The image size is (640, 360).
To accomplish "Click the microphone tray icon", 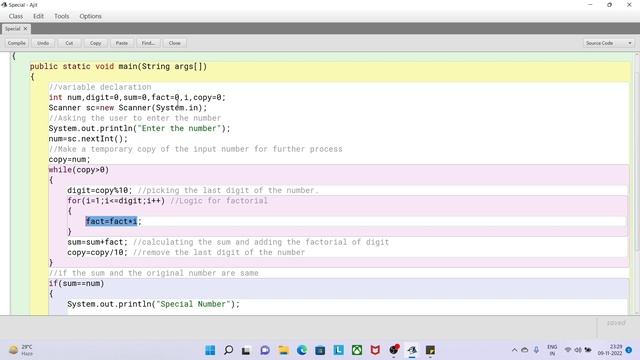I will pos(536,350).
